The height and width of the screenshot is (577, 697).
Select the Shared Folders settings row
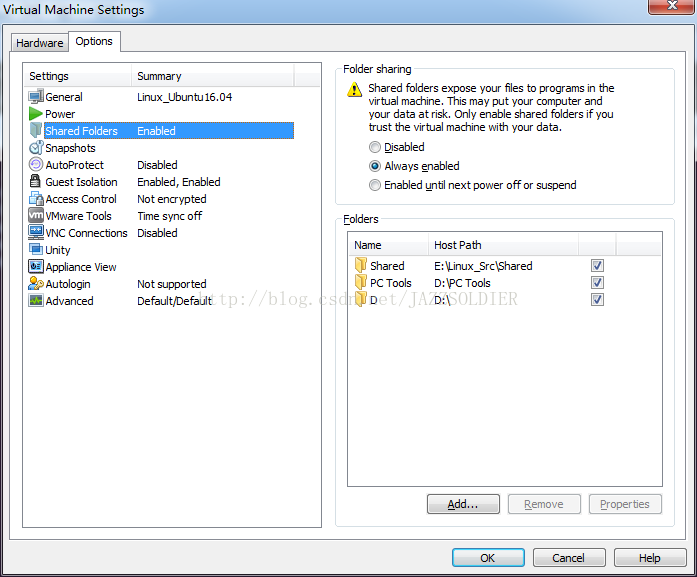coord(161,131)
